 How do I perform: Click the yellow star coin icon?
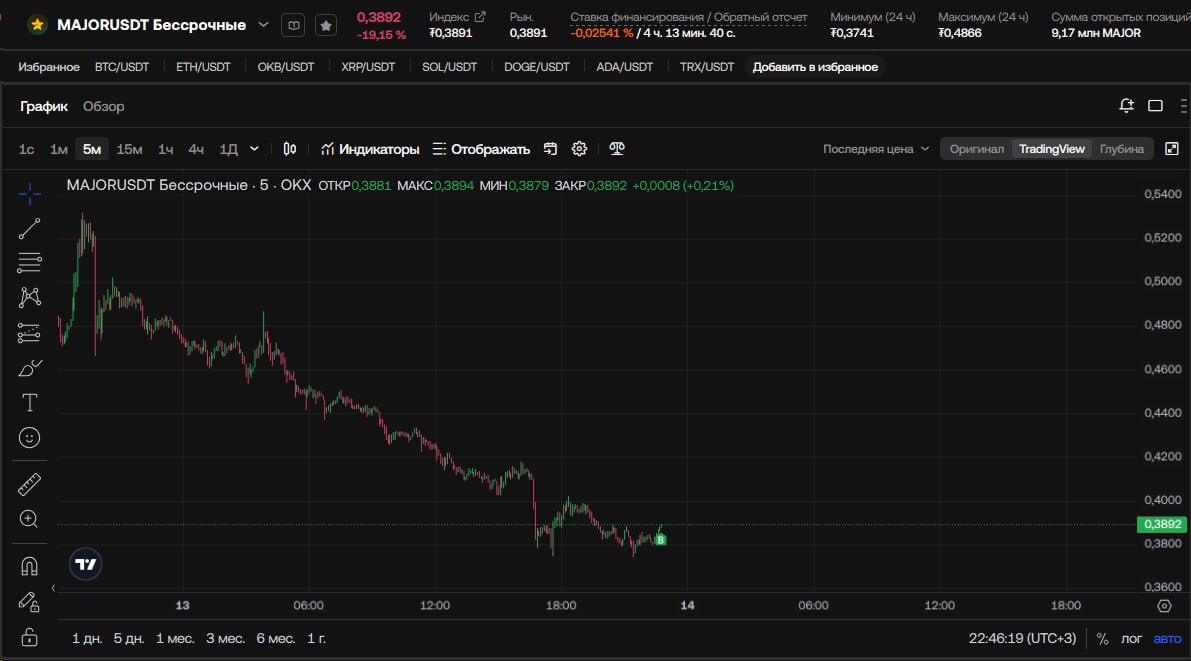[x=36, y=24]
